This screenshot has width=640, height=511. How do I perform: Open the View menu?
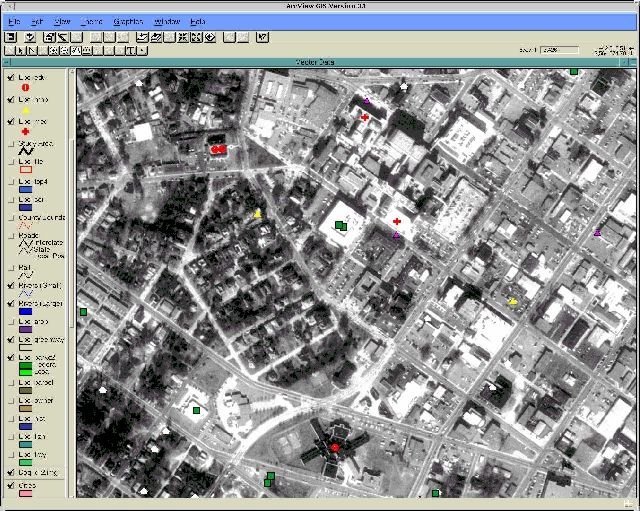(62, 22)
